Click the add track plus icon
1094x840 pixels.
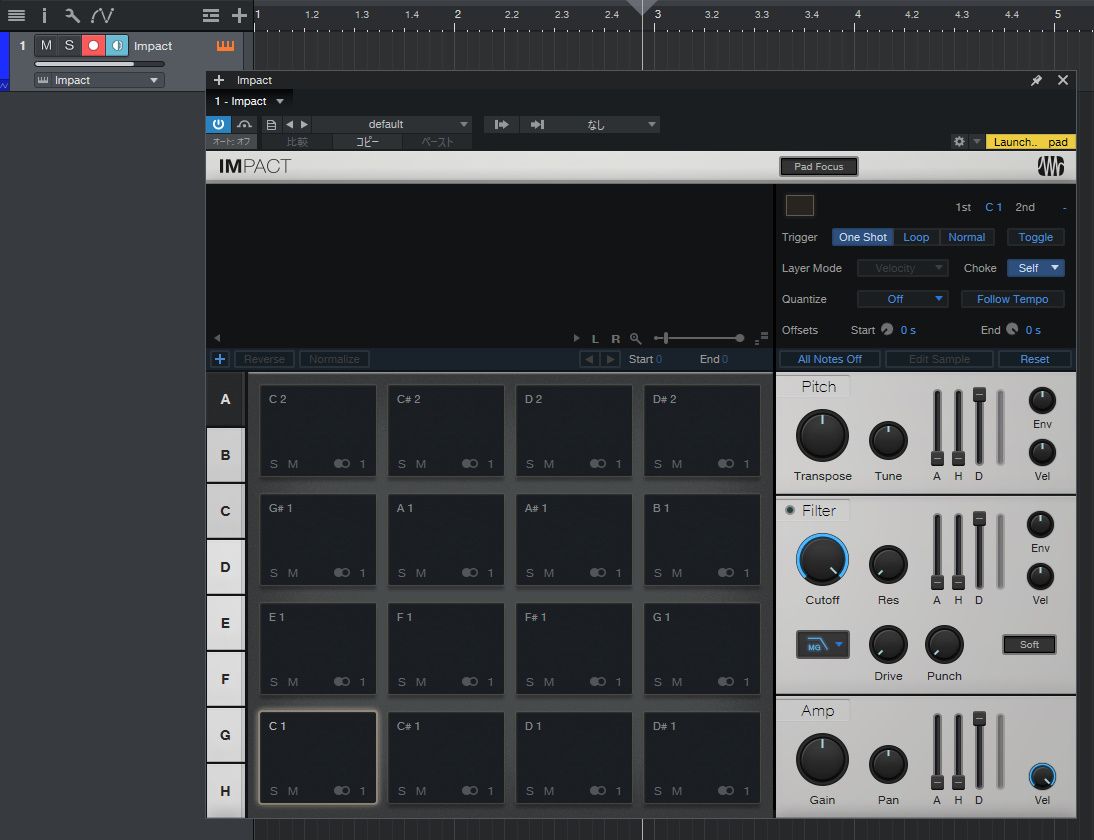(x=239, y=15)
